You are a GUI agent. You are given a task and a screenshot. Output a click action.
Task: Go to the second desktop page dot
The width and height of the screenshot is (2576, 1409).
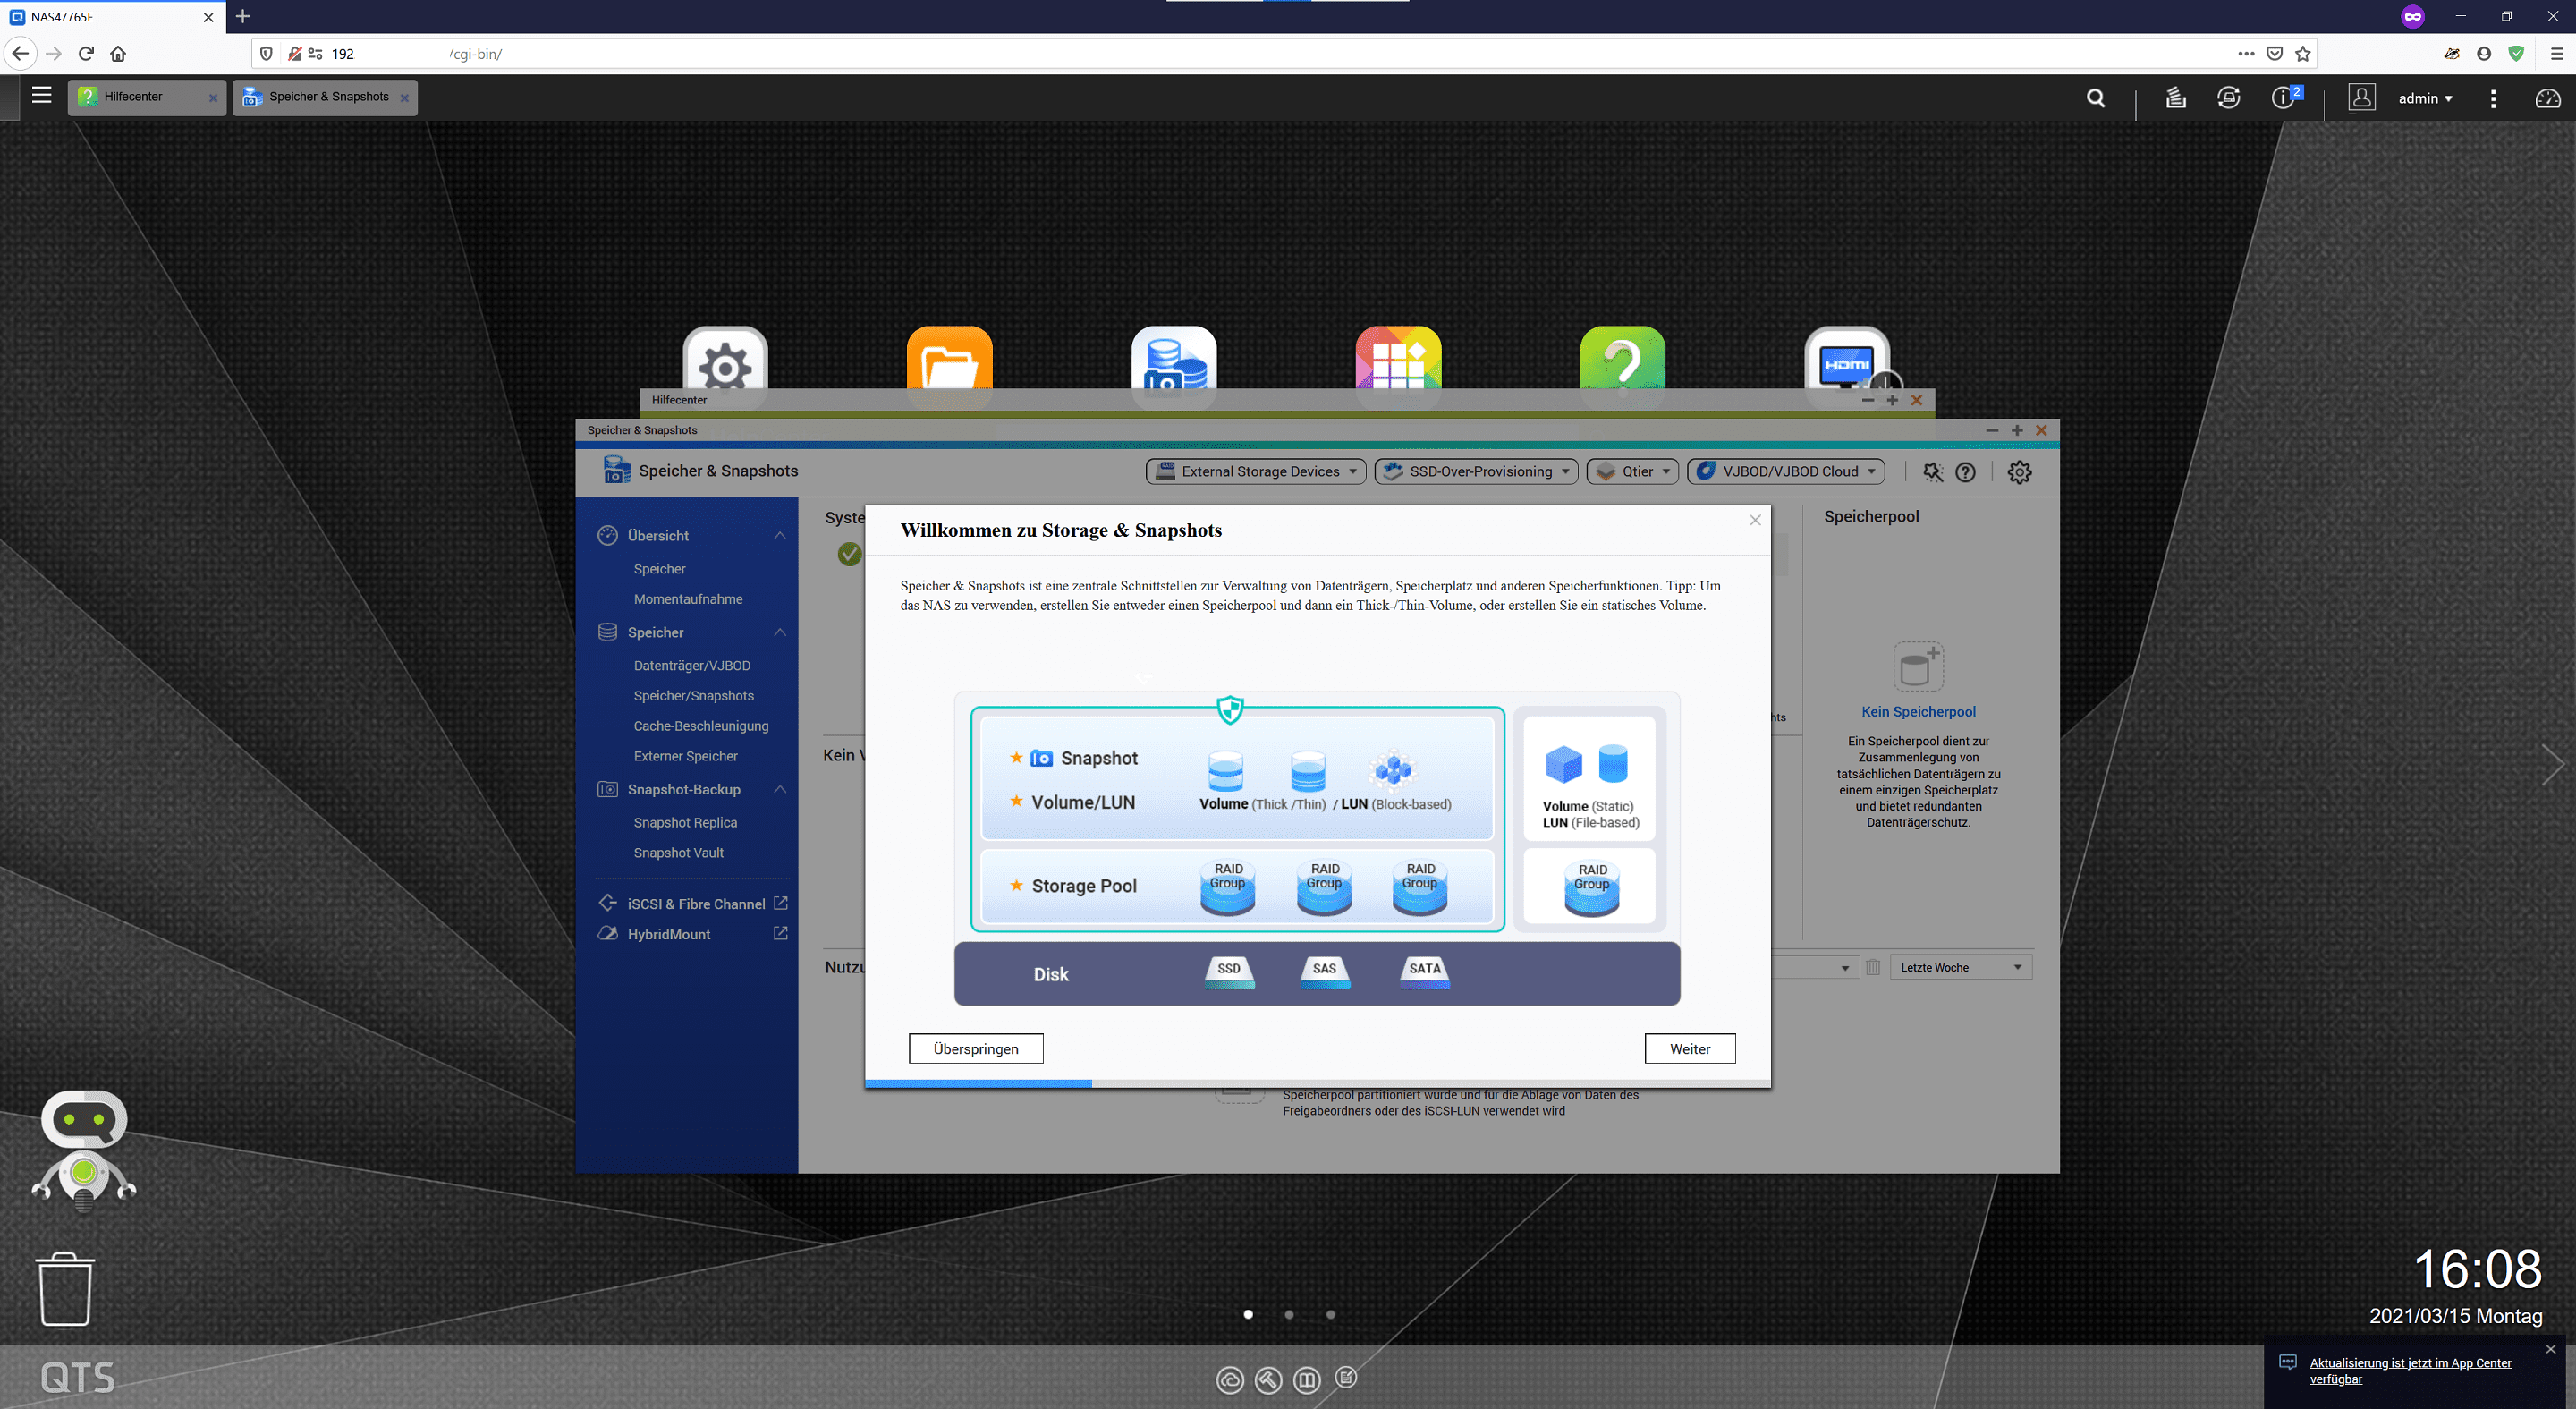pos(1289,1314)
